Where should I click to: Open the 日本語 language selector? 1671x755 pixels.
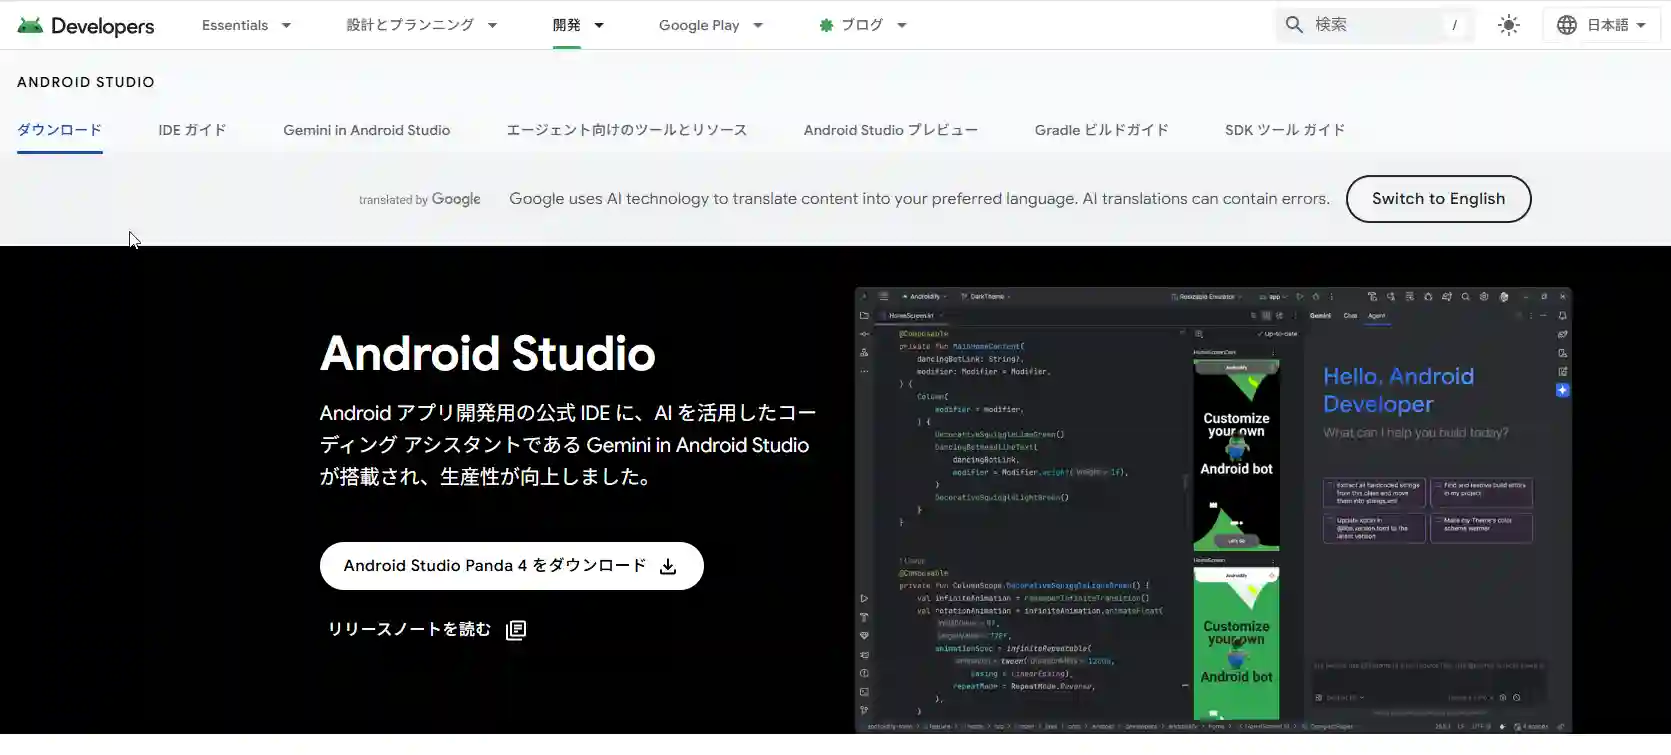(1602, 25)
